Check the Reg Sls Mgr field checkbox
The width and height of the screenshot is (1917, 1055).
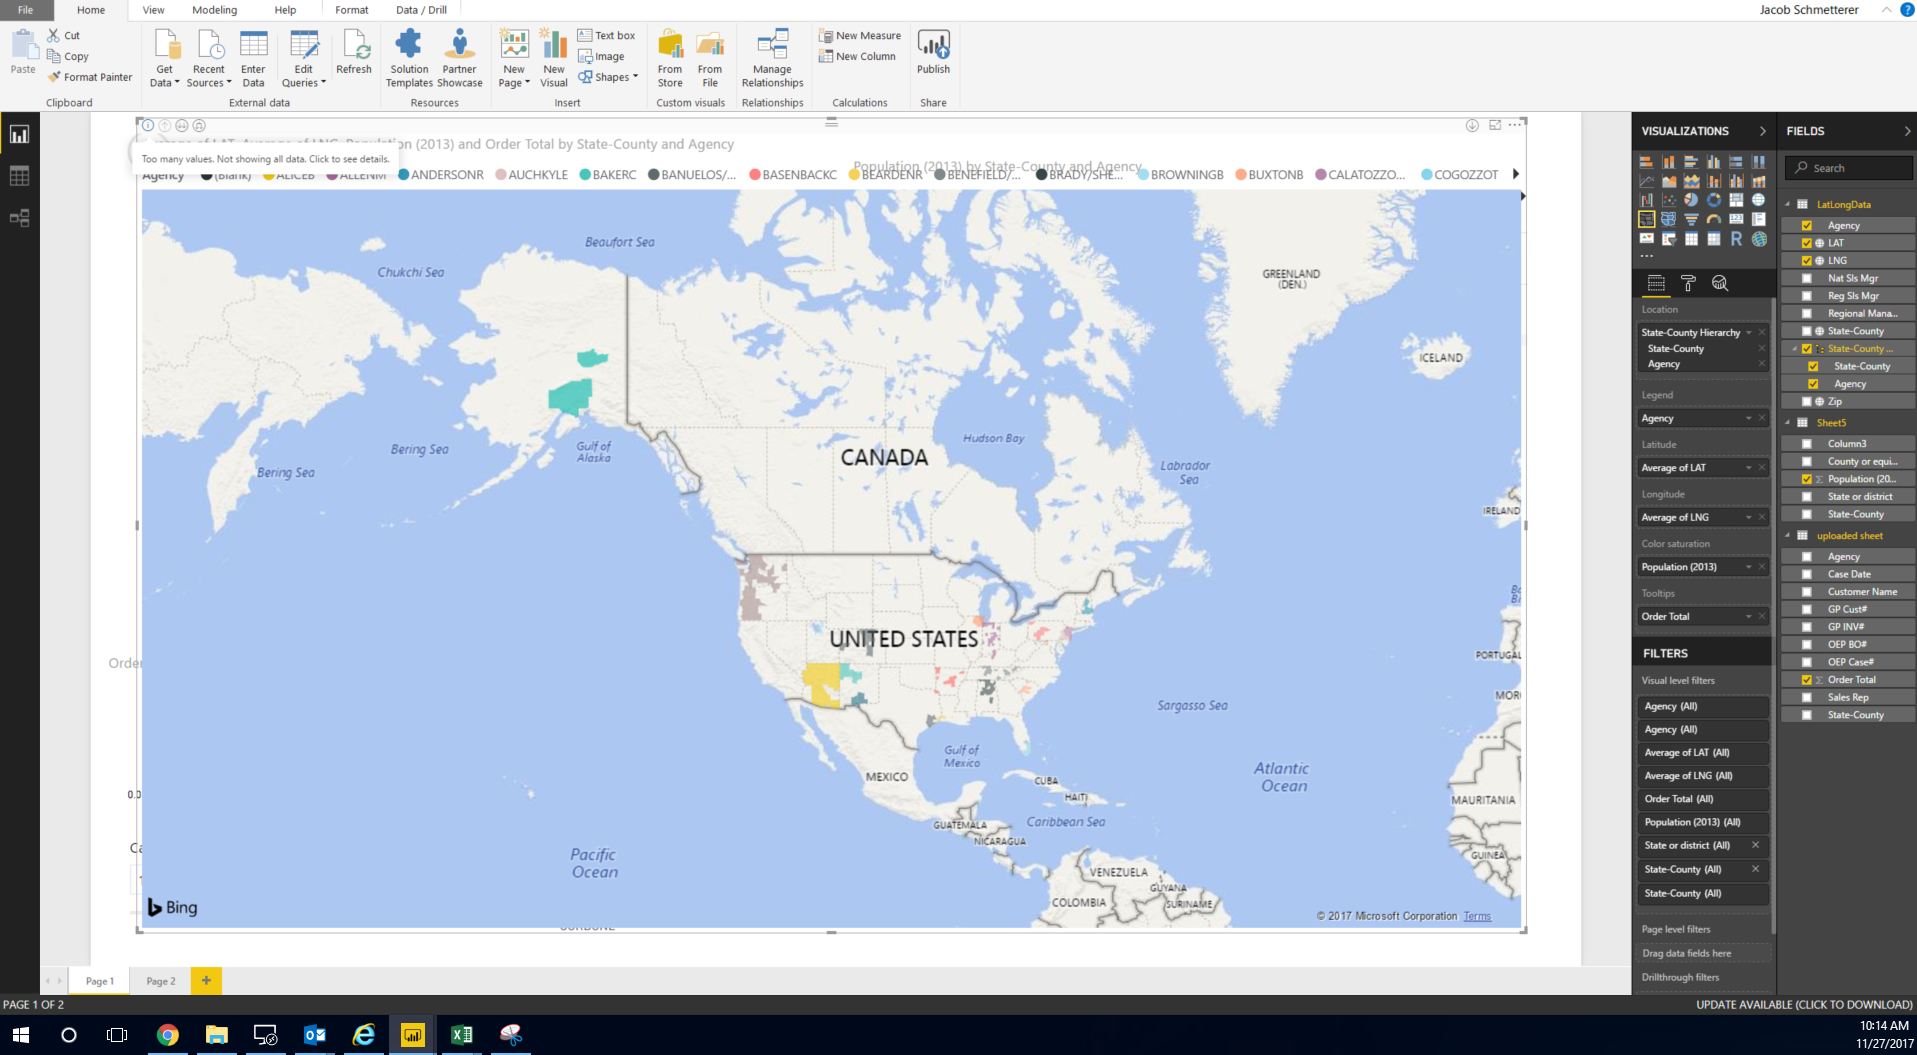coord(1806,296)
